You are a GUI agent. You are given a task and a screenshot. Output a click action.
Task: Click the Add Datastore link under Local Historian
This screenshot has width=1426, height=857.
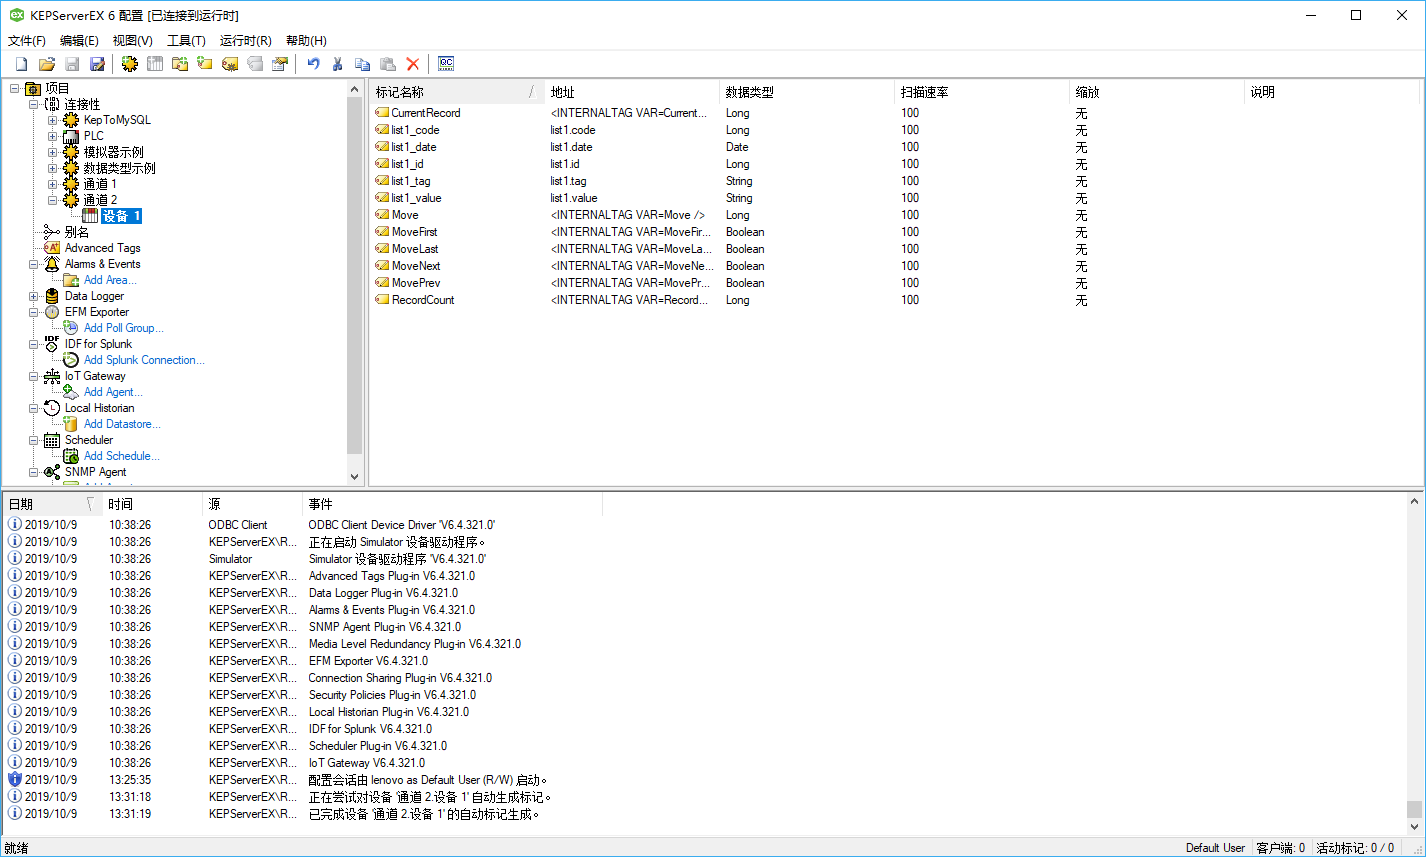pos(120,423)
